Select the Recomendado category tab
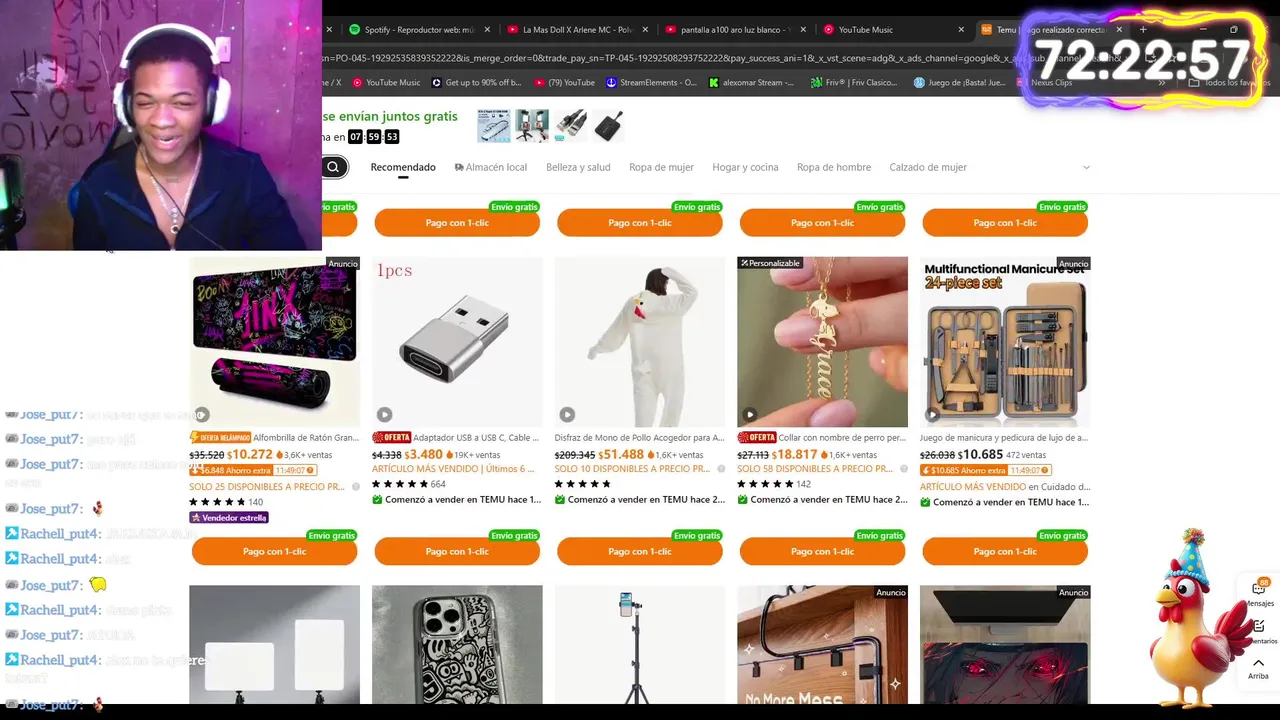The height and width of the screenshot is (720, 1280). pyautogui.click(x=403, y=167)
